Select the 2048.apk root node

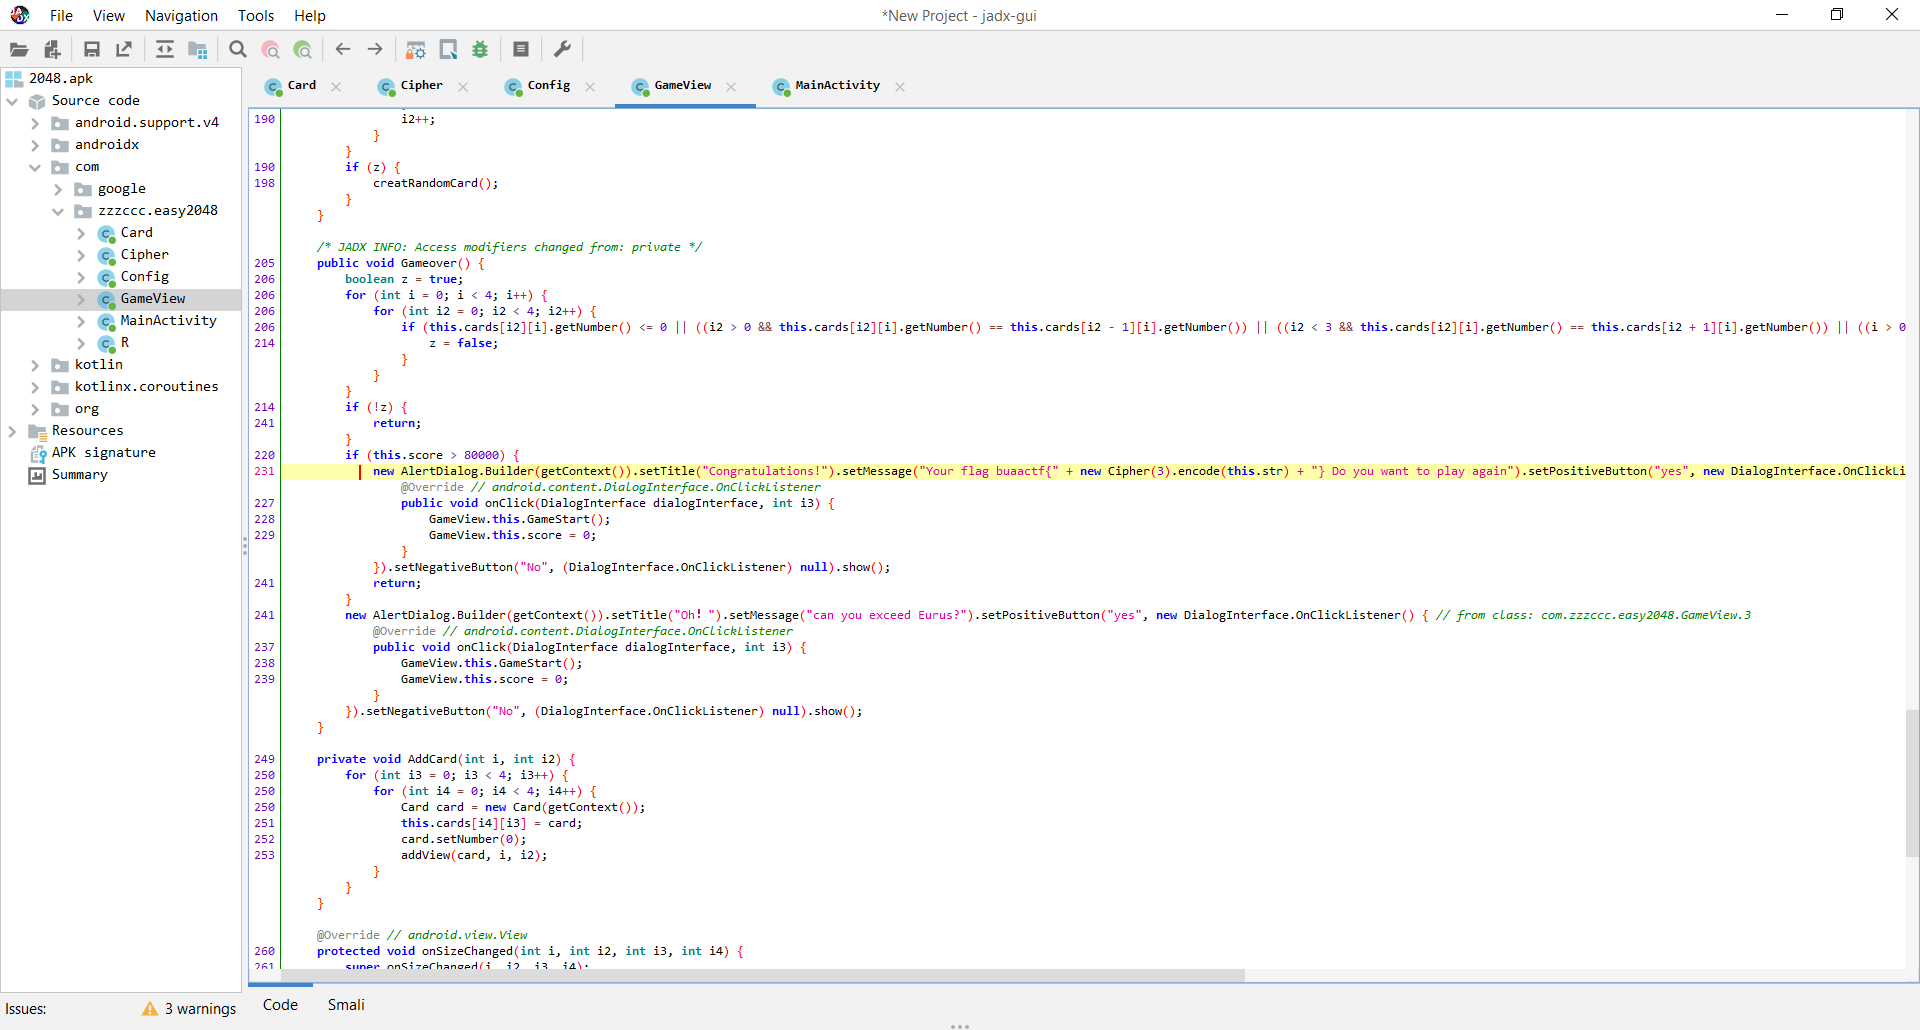60,79
